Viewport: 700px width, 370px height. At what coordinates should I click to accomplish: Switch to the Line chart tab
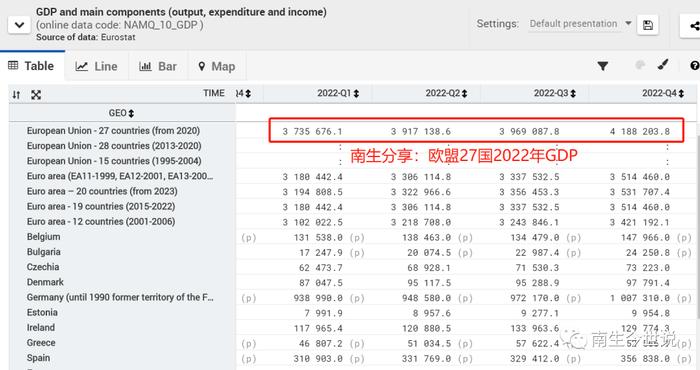96,67
